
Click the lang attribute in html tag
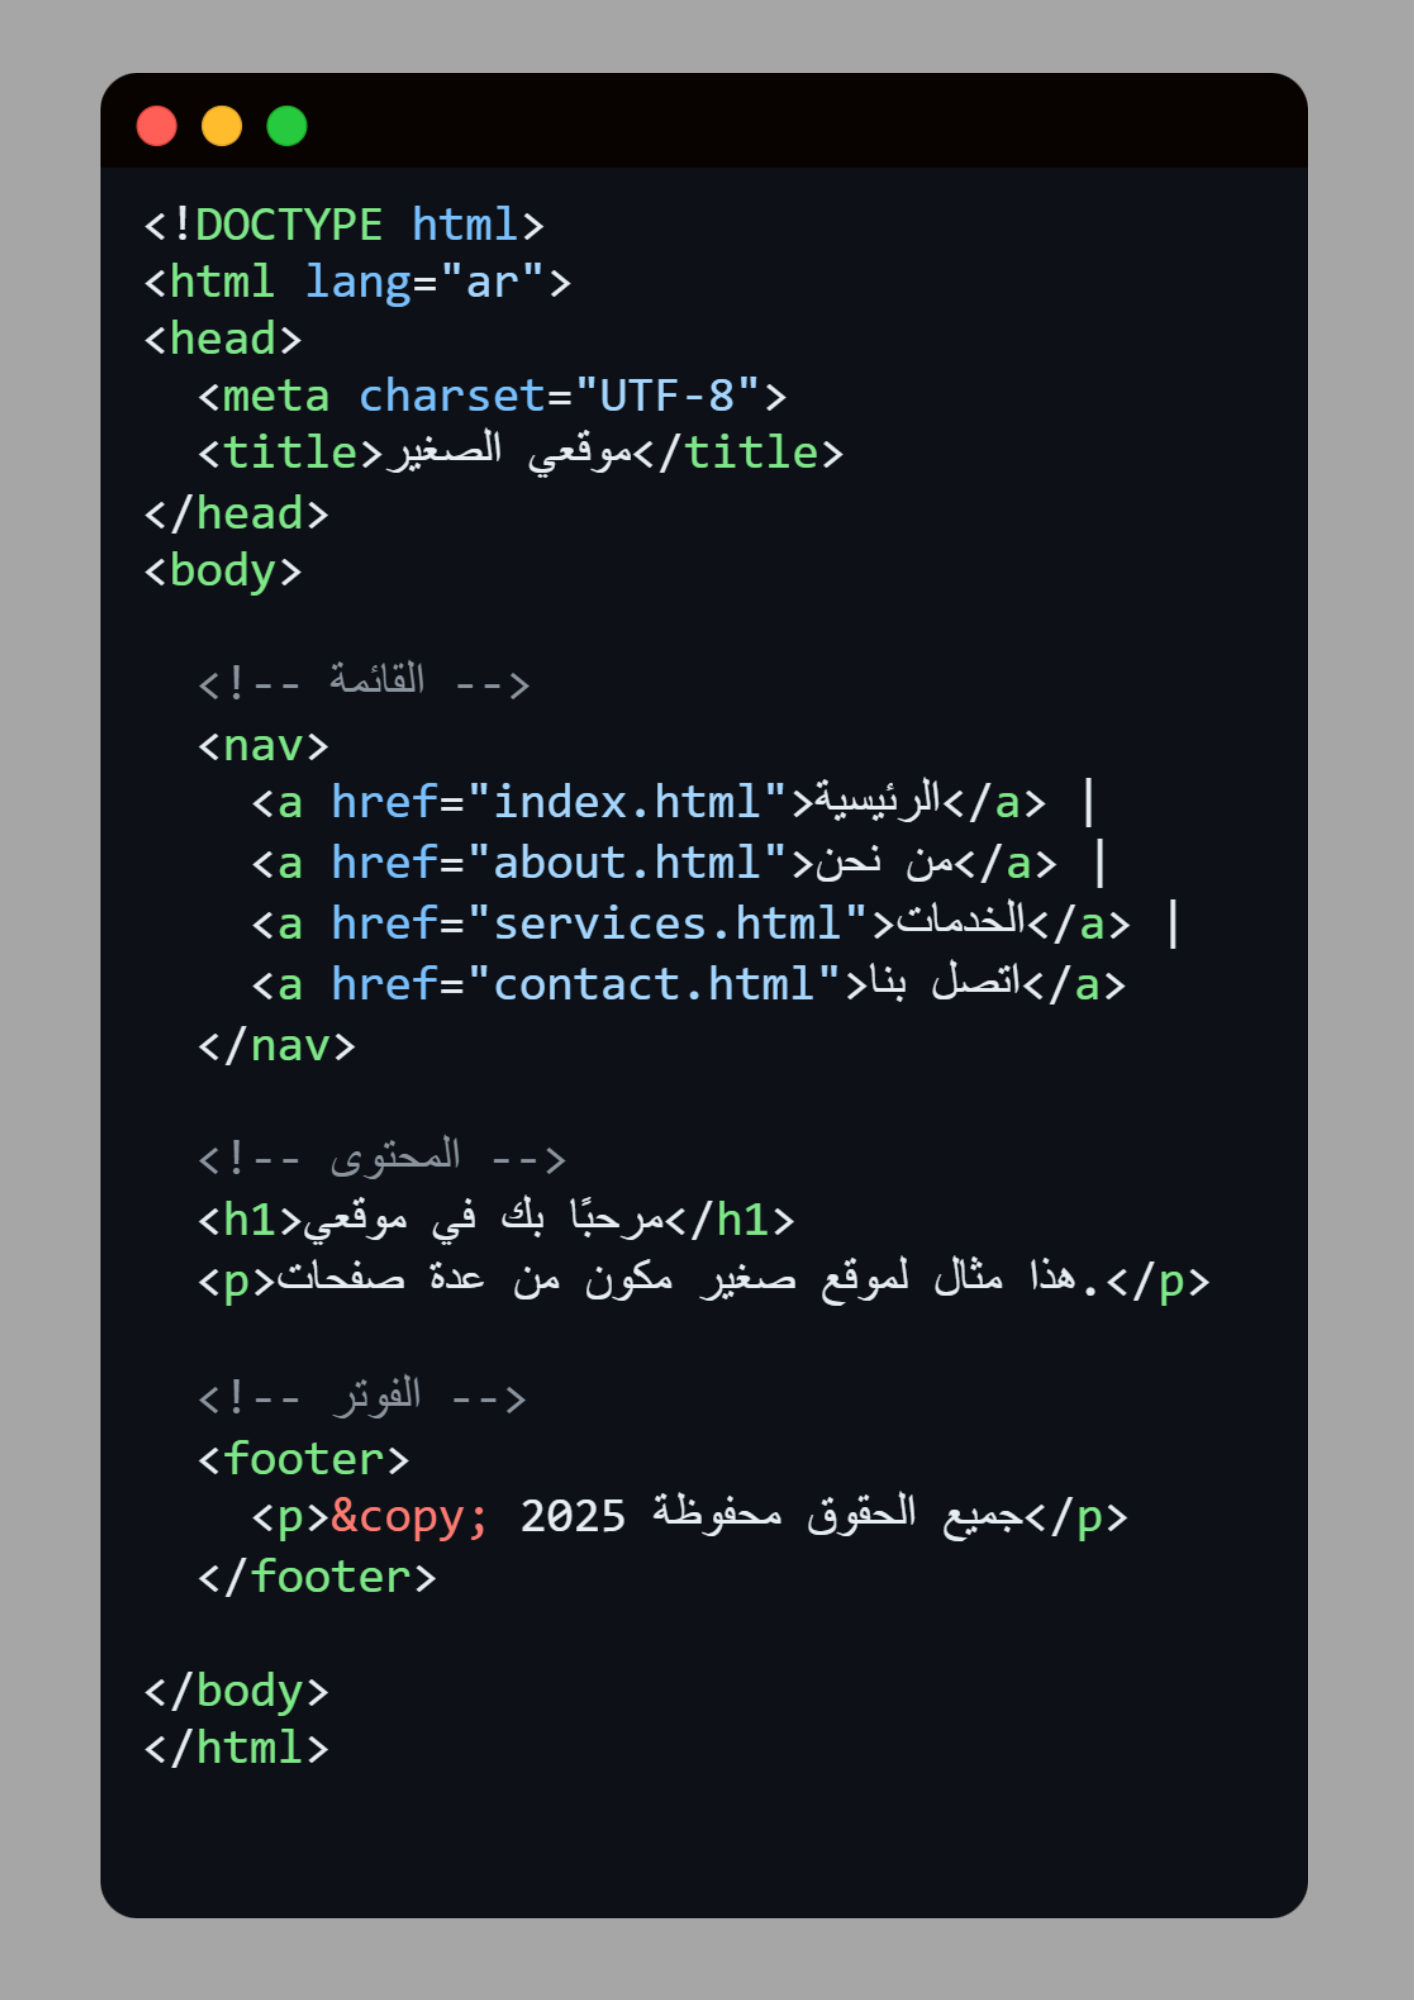point(357,282)
